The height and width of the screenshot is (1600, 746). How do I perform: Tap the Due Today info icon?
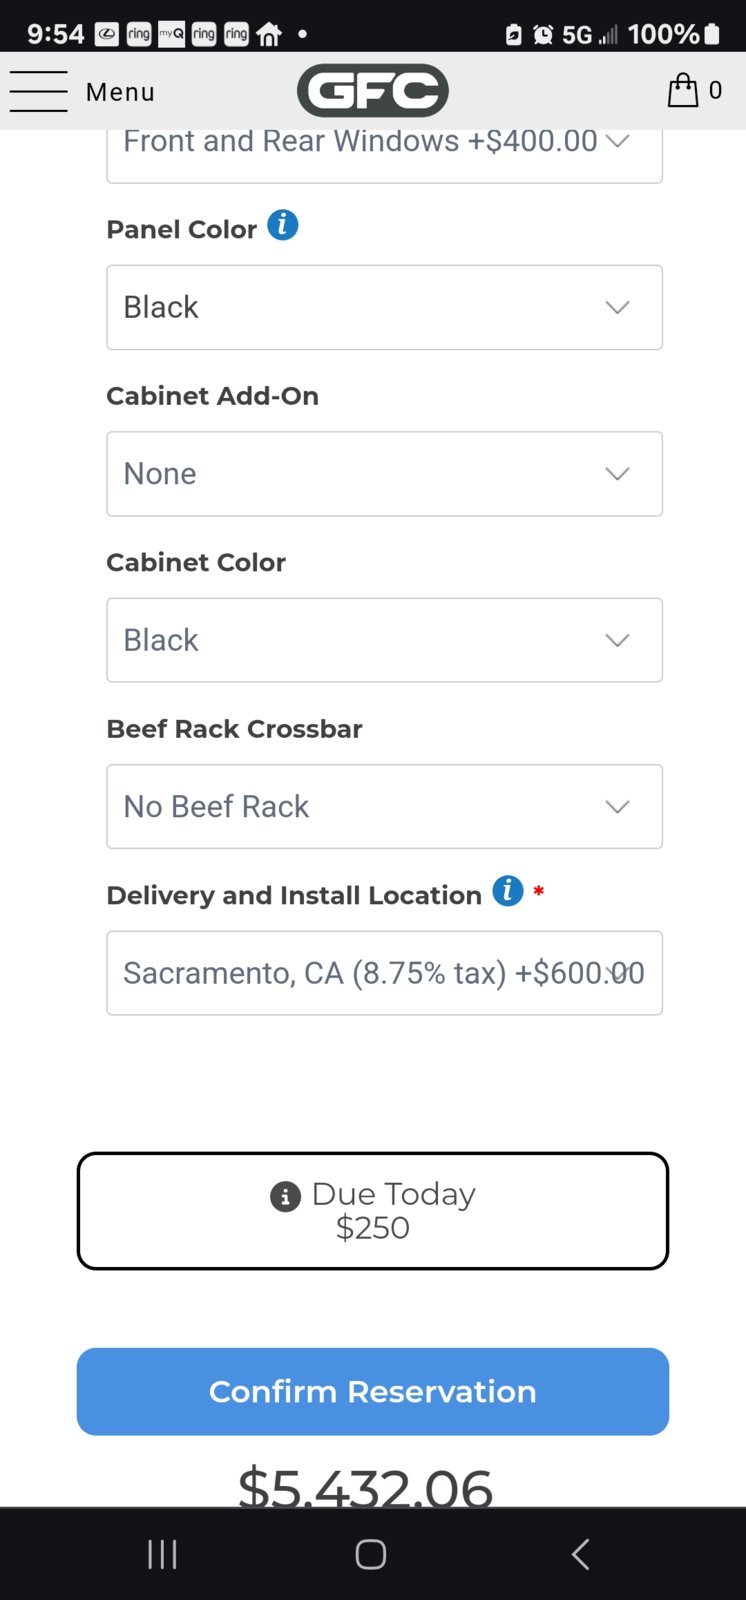click(x=285, y=1196)
